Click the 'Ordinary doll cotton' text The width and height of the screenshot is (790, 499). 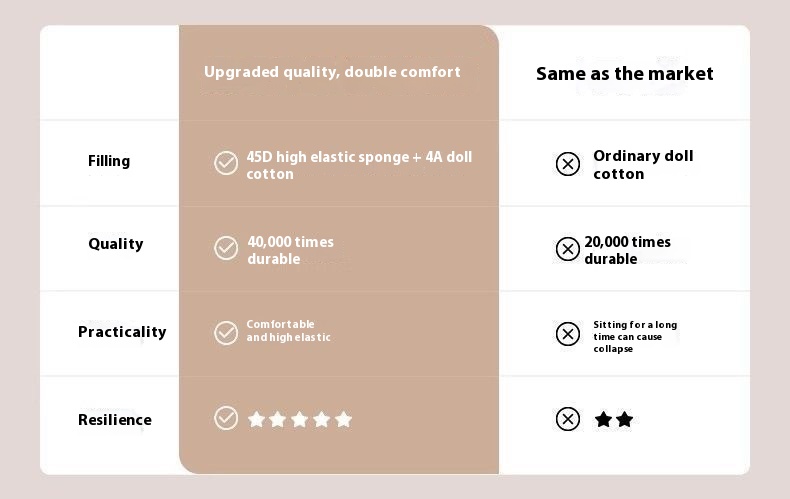[x=643, y=165]
